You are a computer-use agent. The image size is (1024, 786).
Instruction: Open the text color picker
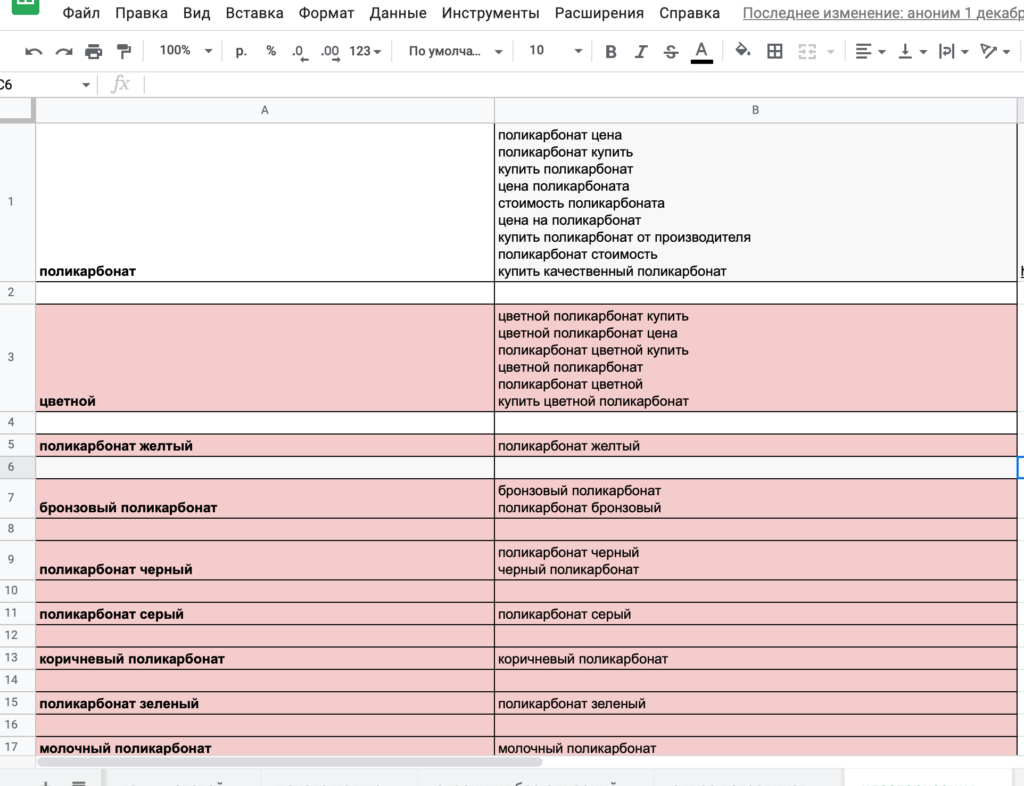click(701, 52)
